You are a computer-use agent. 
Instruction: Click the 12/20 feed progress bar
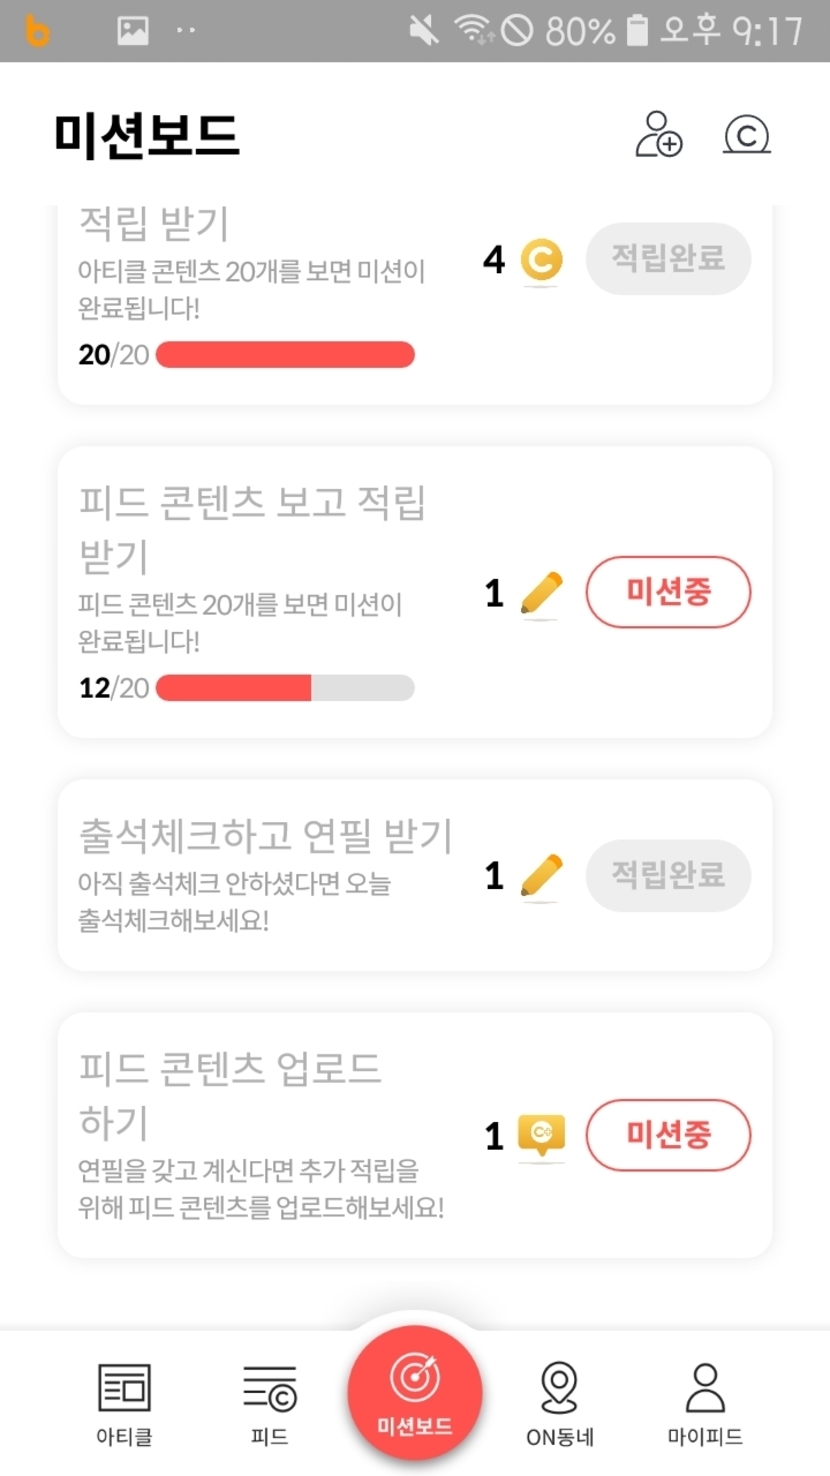(x=285, y=688)
